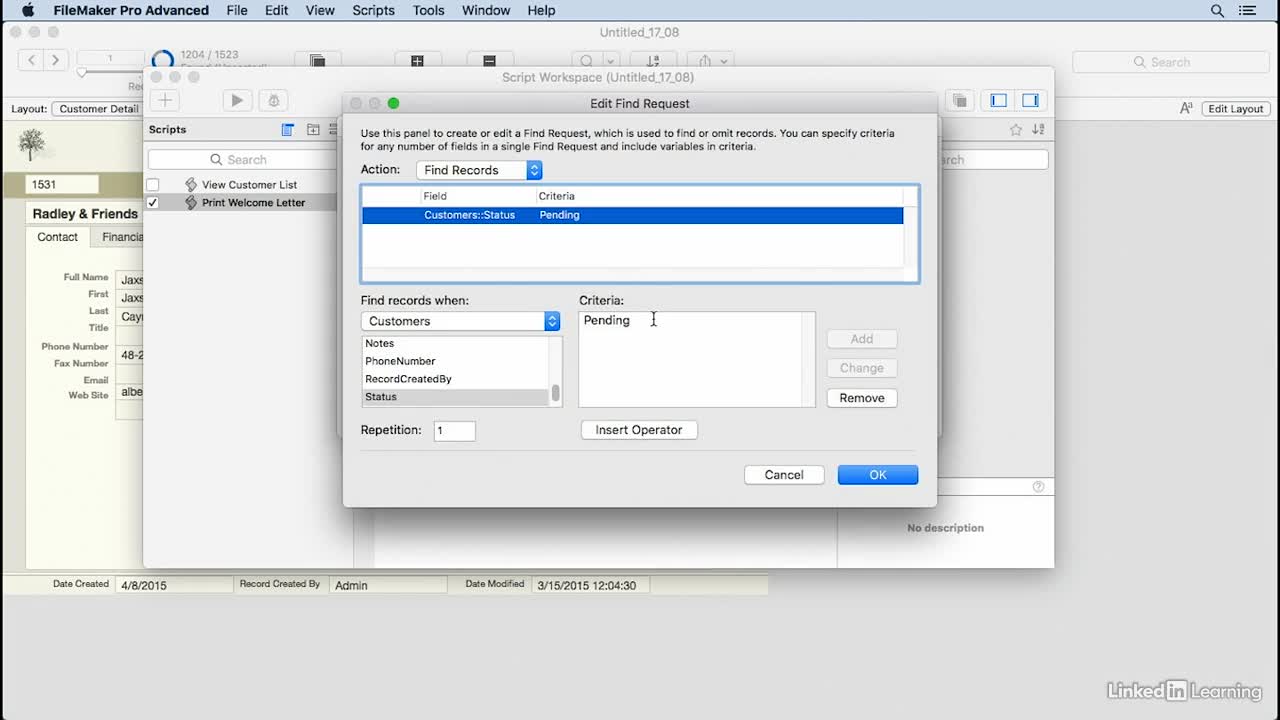Image resolution: width=1280 pixels, height=720 pixels.
Task: Click the new folder icon in Scripts header
Action: [313, 130]
